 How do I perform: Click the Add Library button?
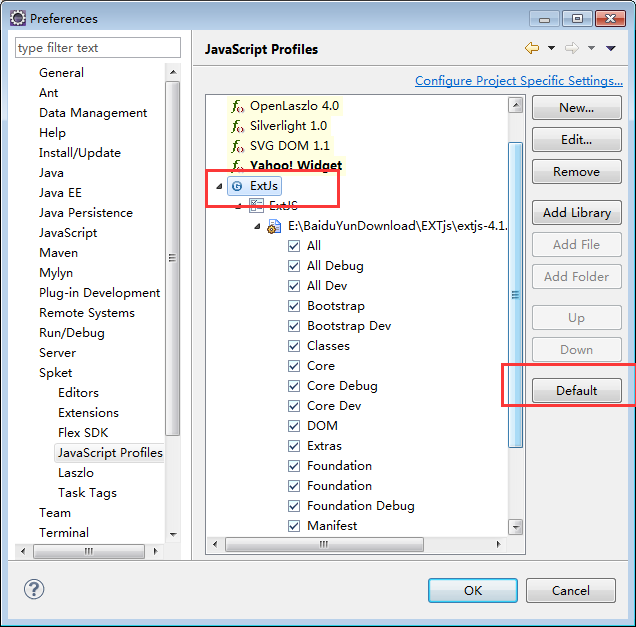pos(576,213)
